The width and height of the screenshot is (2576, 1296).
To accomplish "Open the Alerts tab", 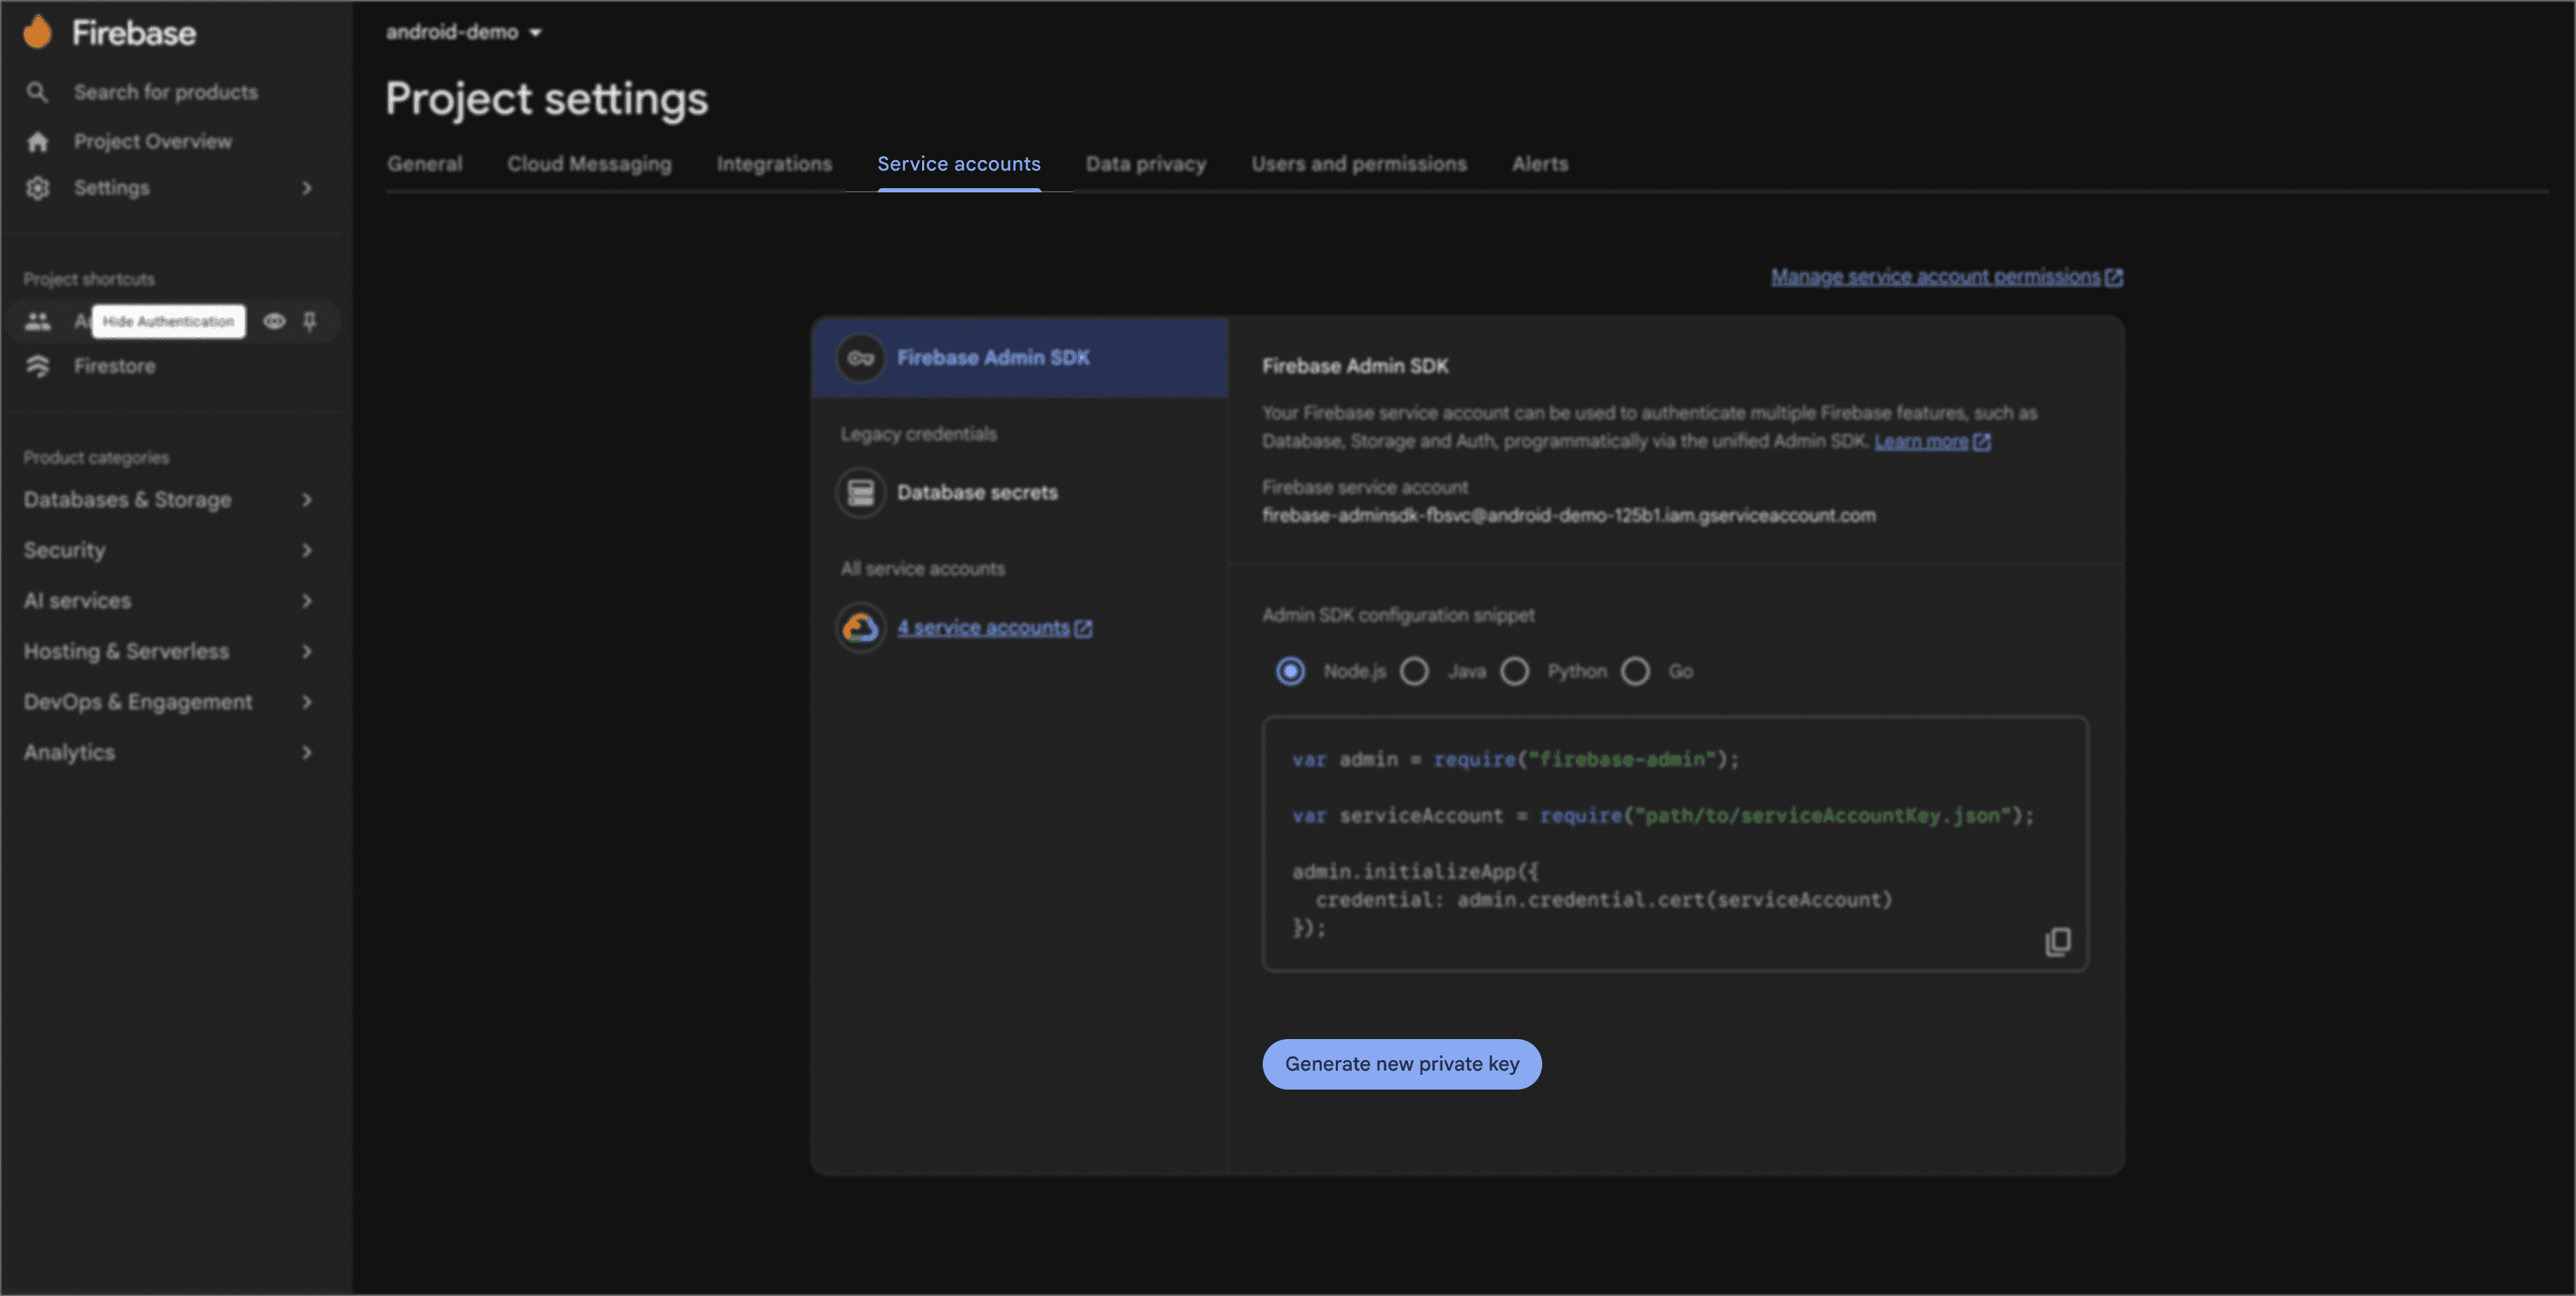I will [1540, 164].
